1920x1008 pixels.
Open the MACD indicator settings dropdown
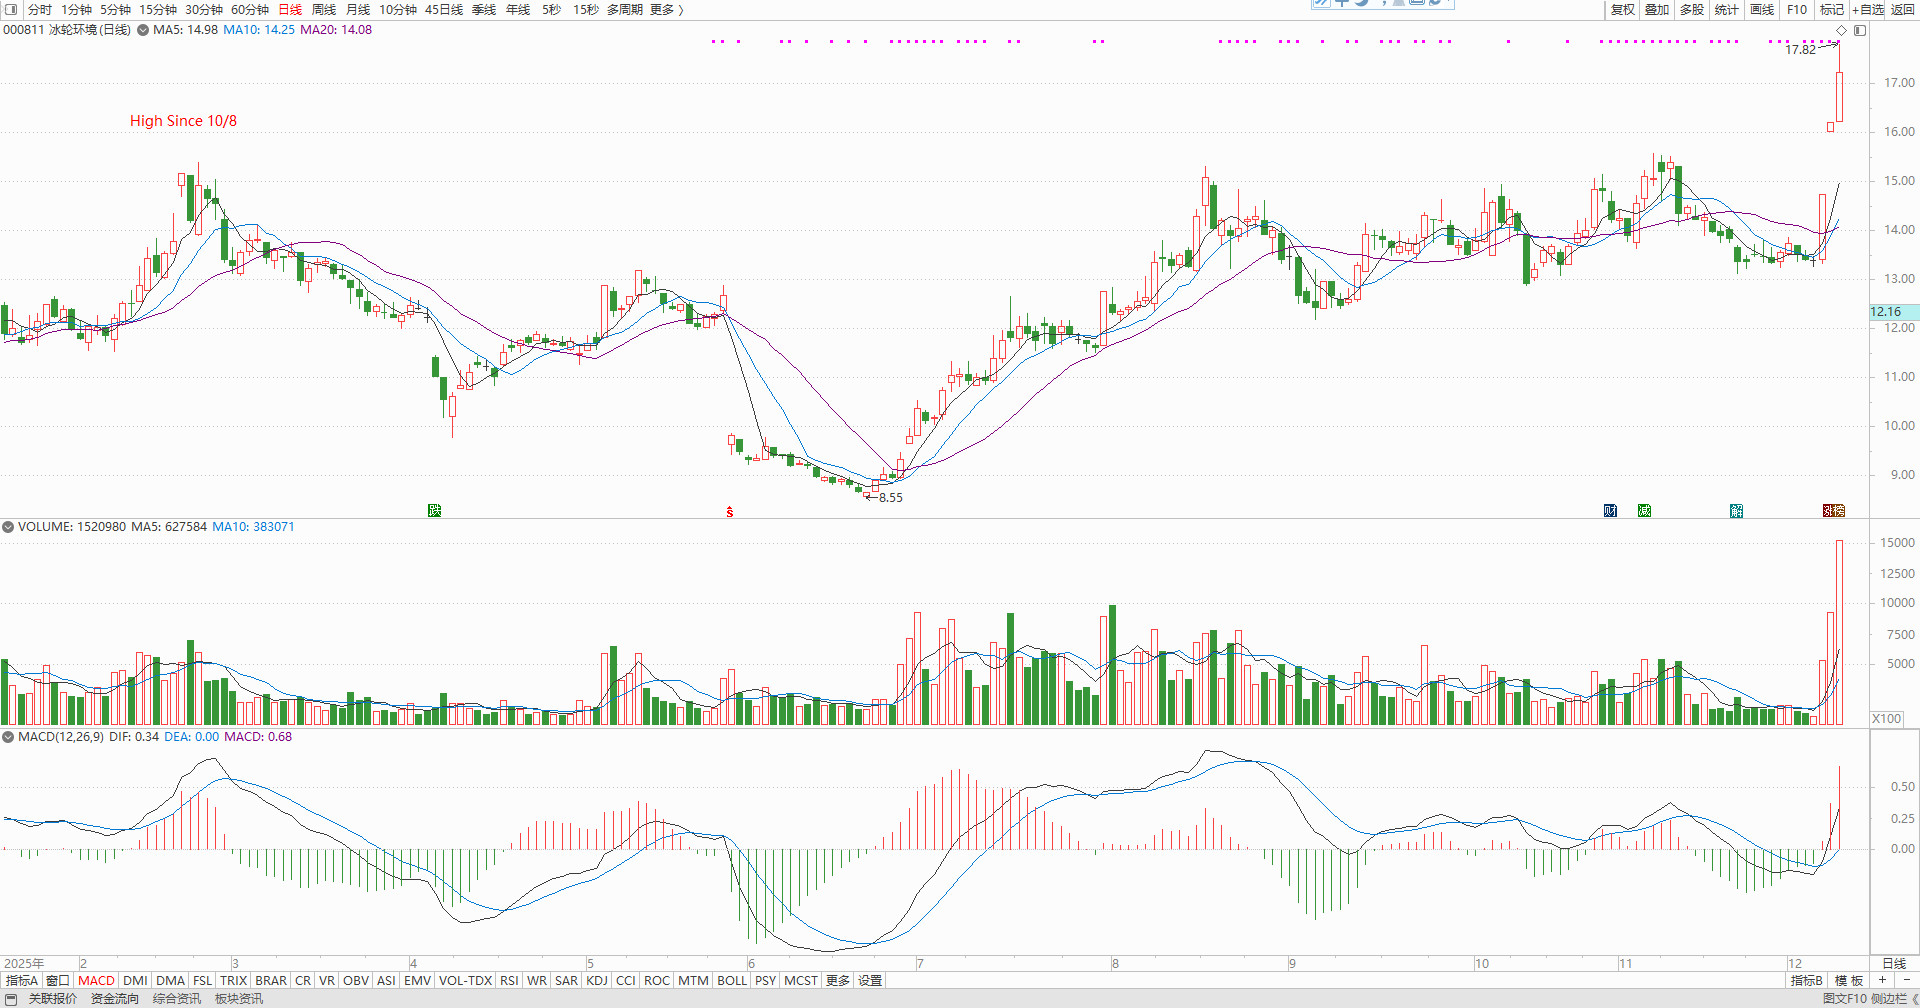(8, 737)
